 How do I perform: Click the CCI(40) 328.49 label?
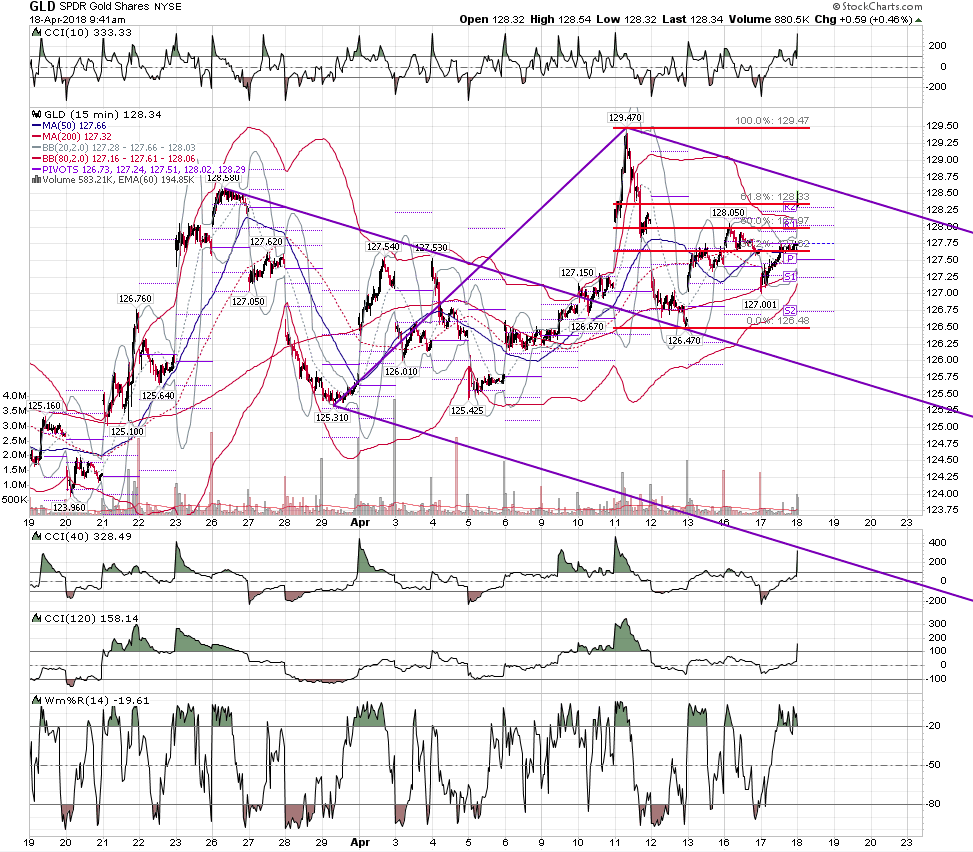pos(88,537)
